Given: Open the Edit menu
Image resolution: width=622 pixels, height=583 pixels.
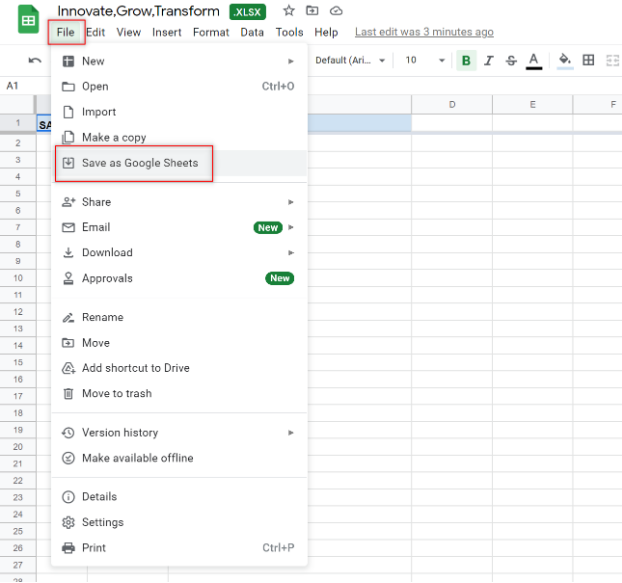Looking at the screenshot, I should pyautogui.click(x=96, y=32).
